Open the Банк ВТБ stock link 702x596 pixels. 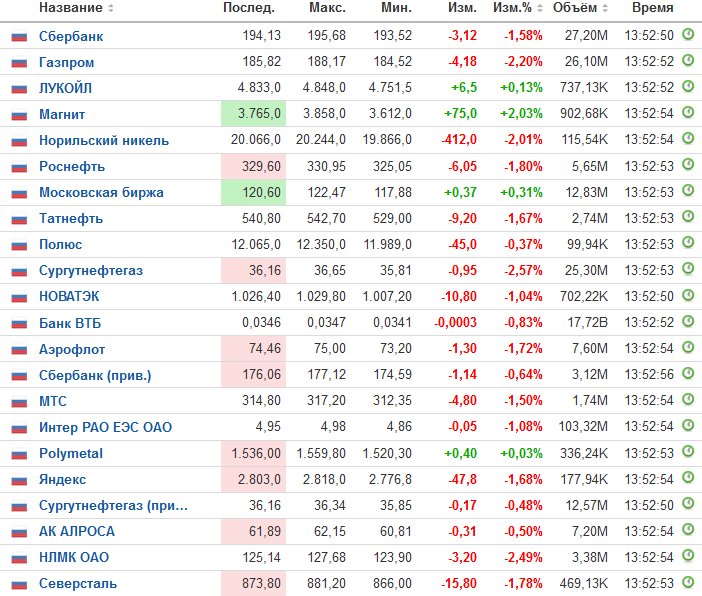click(70, 323)
